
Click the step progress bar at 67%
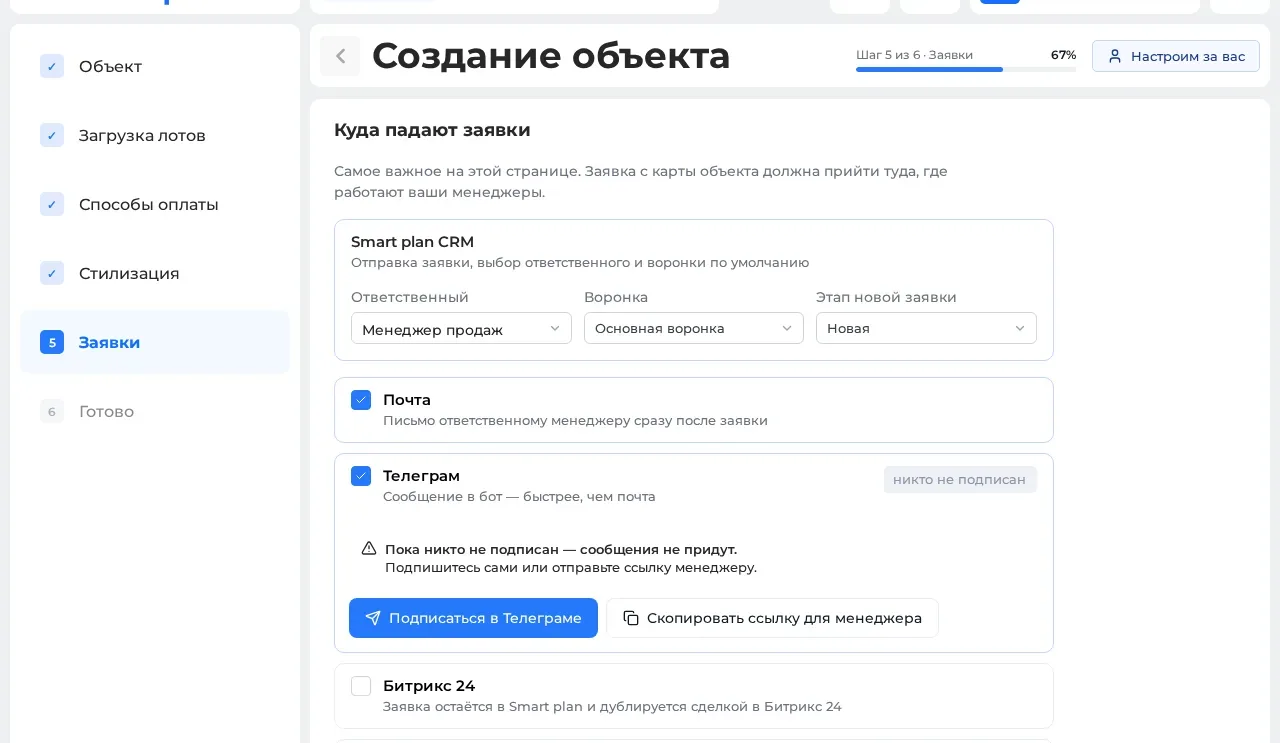(x=966, y=69)
